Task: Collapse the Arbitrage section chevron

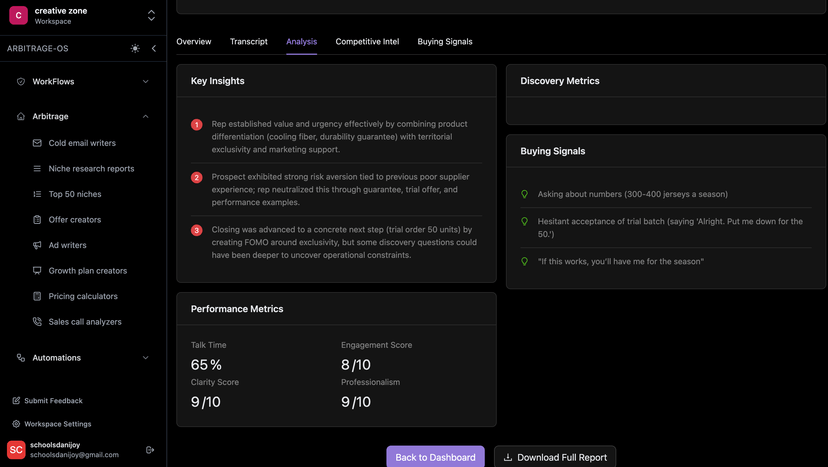Action: pos(146,116)
